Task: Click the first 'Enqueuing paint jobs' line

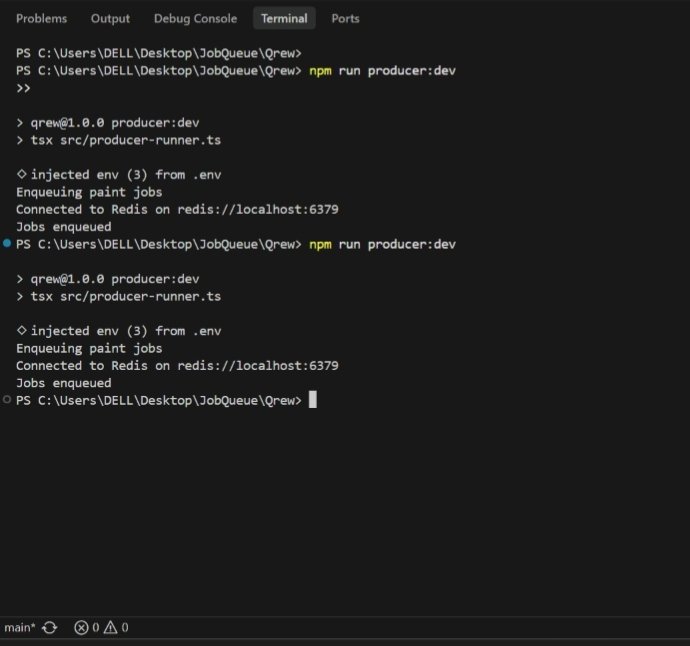Action: [89, 192]
